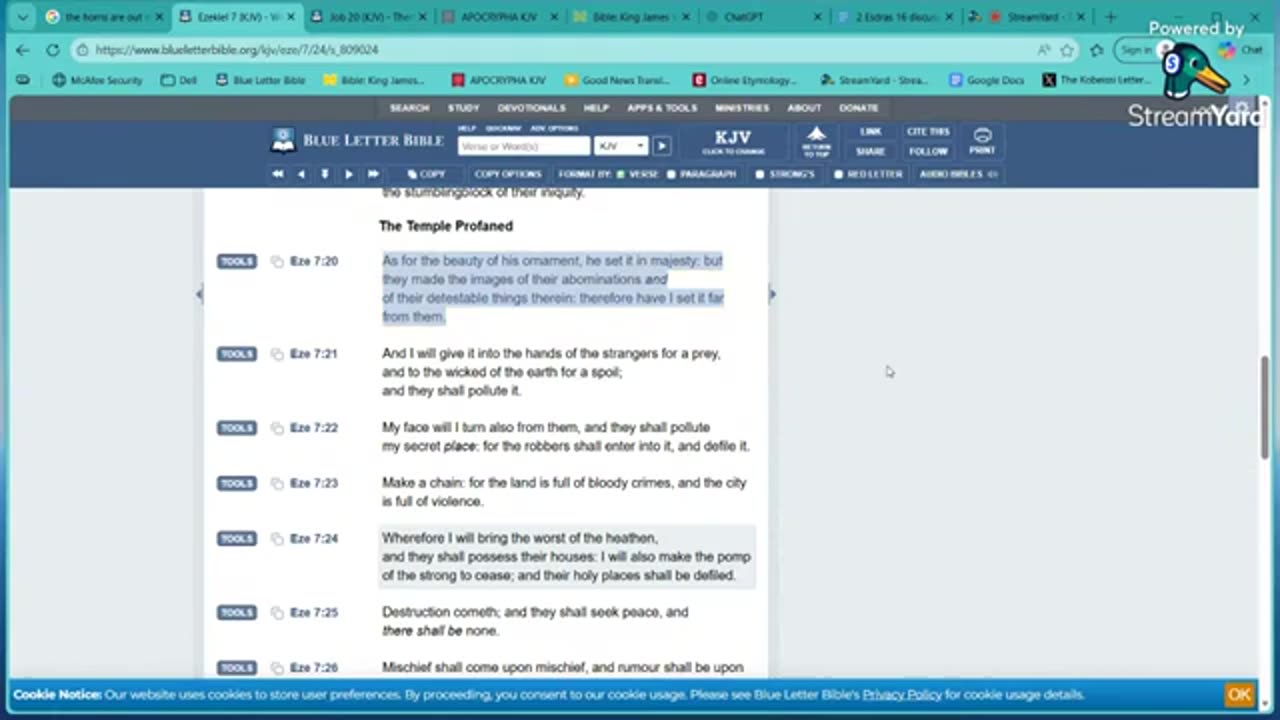
Task: Click the Eze 7:23 verse reference
Action: click(314, 484)
